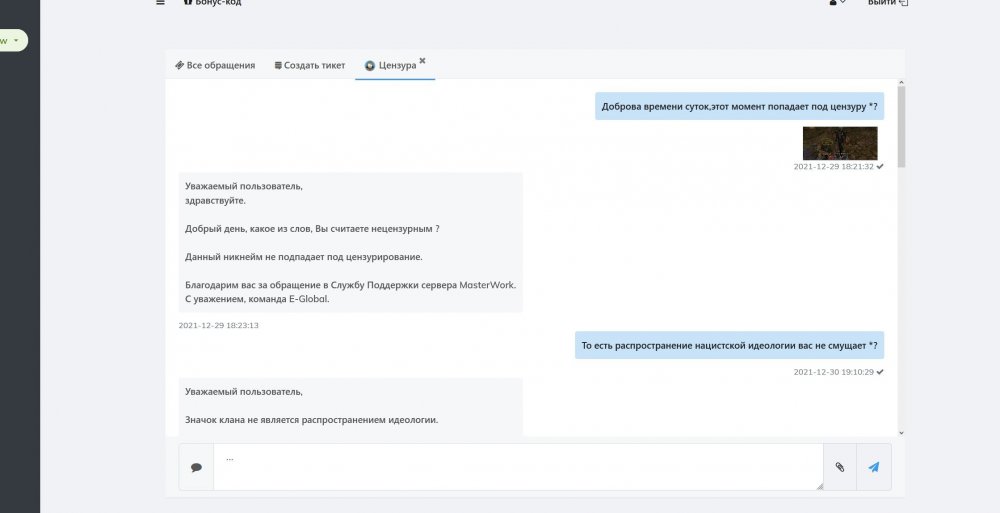Click the timestamp 2021-12-29 18:21:32

point(834,167)
